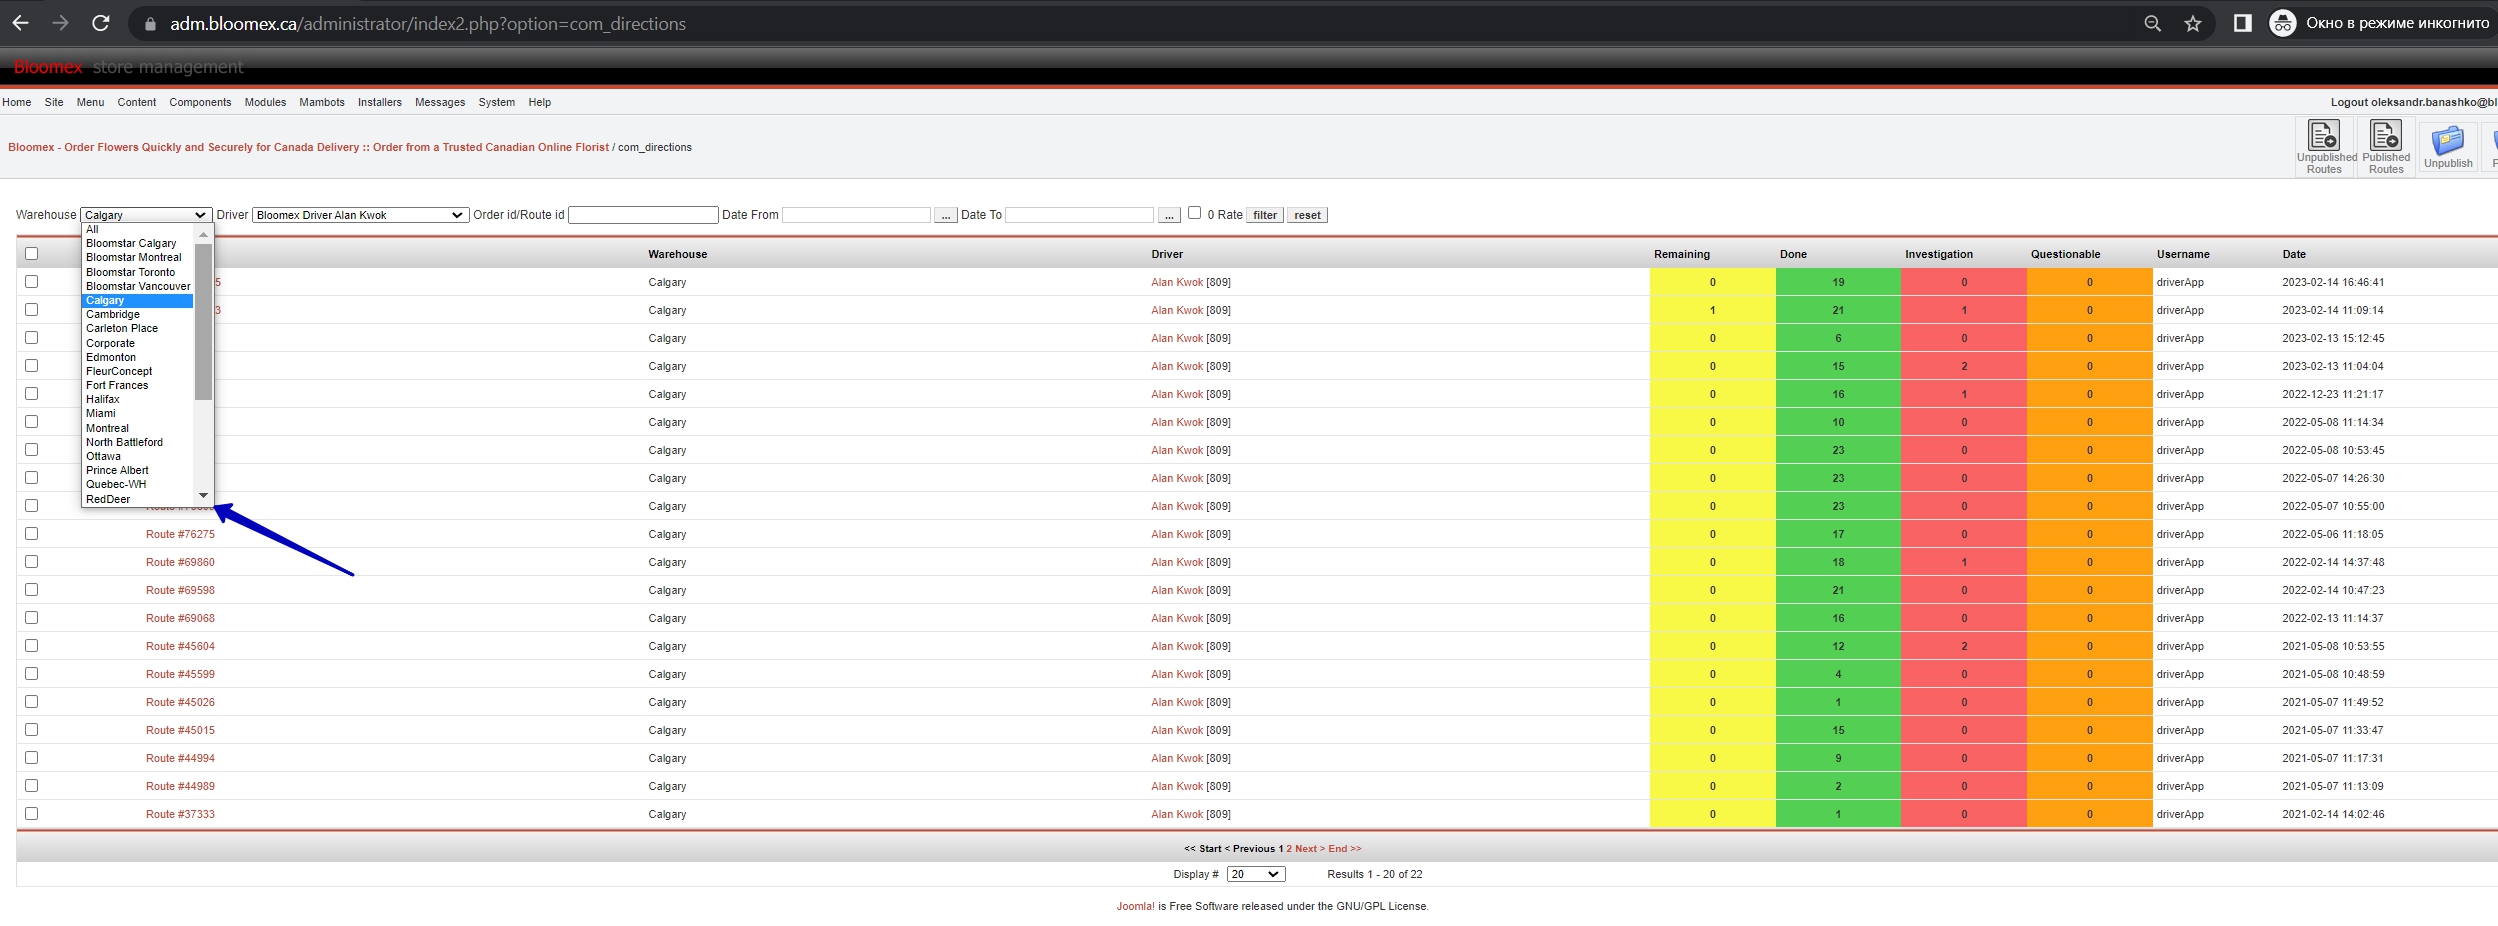Image resolution: width=2498 pixels, height=926 pixels.
Task: Go to Next page link
Action: click(1310, 848)
